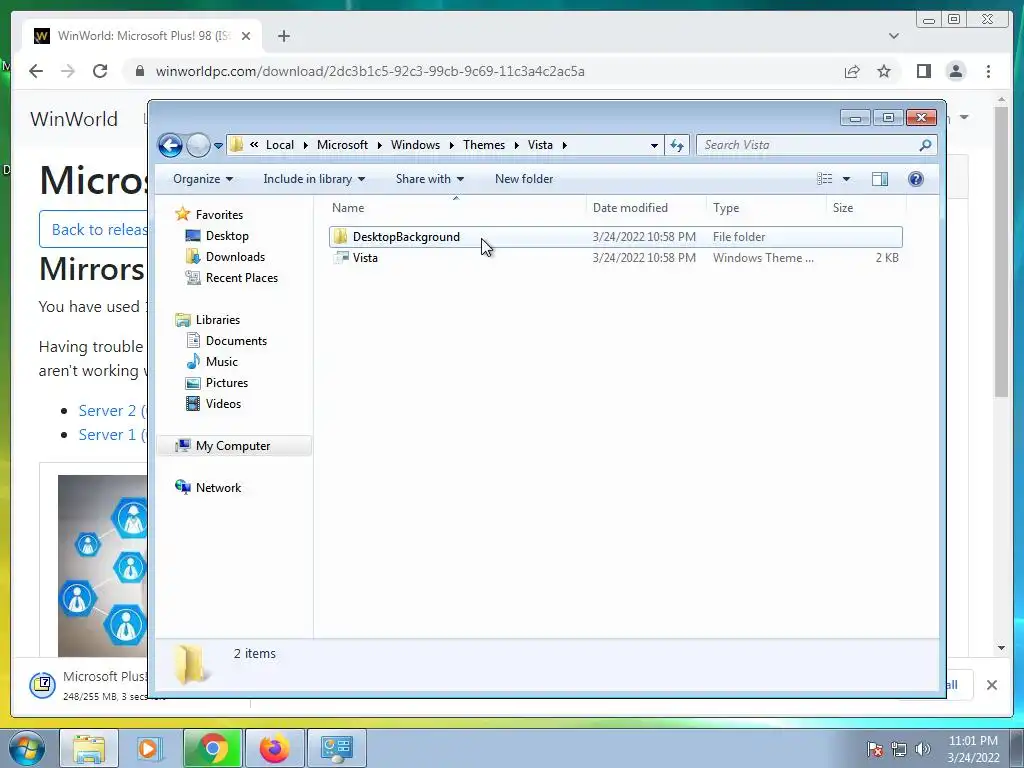Toggle the preview pane
Viewport: 1024px width, 768px height.
tap(880, 179)
